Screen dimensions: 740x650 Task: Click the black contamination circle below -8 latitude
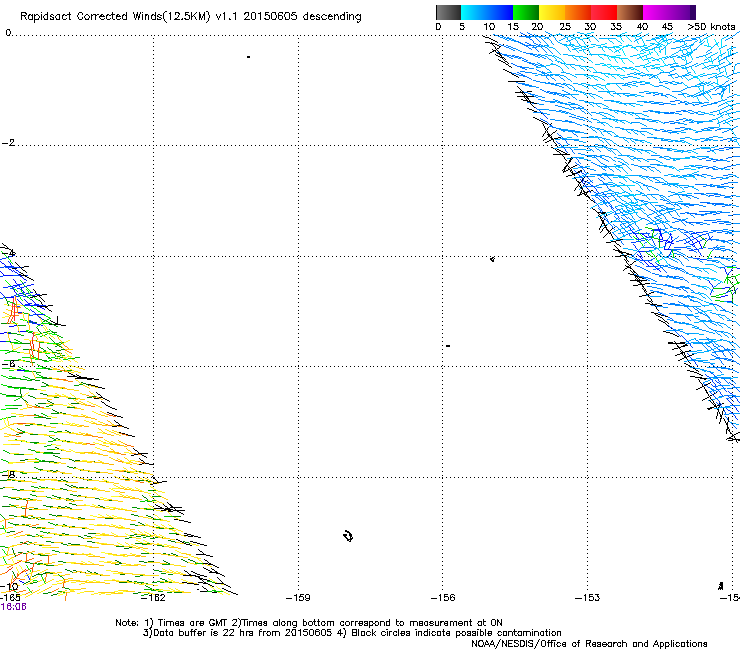pos(348,536)
